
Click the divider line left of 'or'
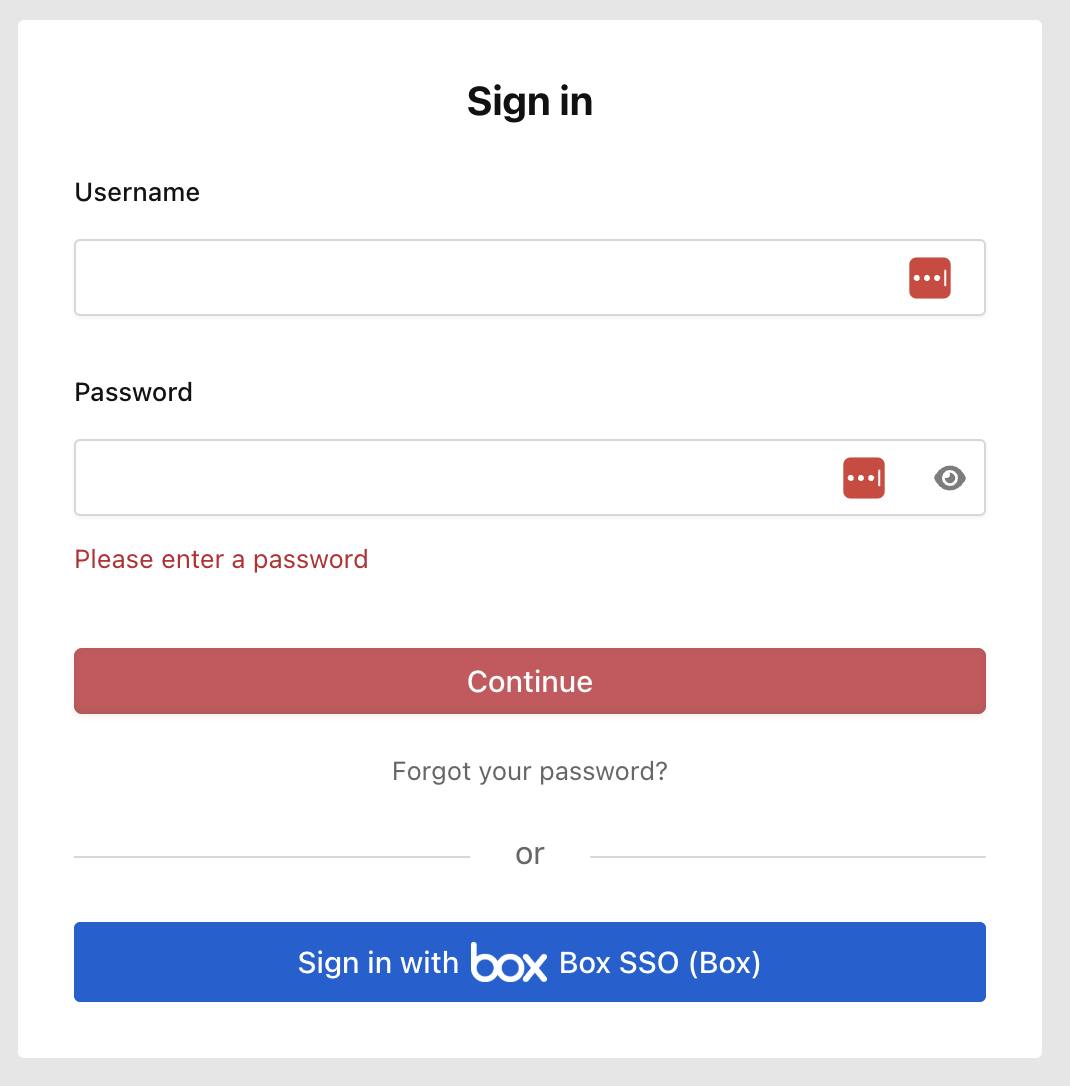click(270, 857)
